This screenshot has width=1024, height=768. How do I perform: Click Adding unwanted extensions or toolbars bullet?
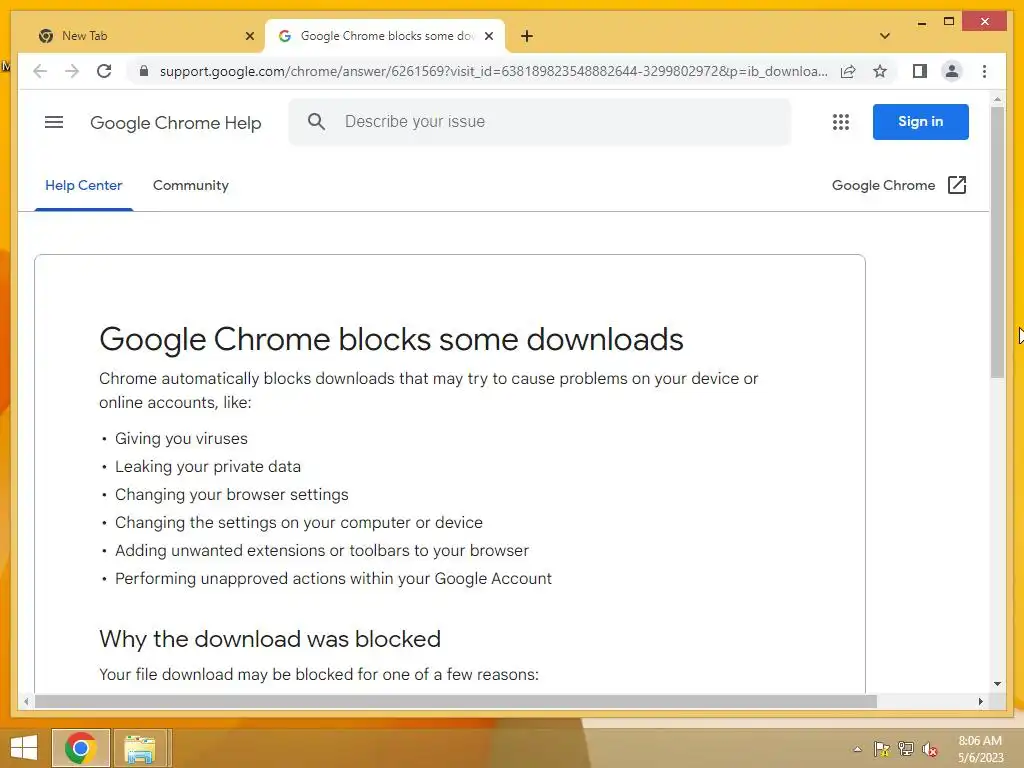(x=322, y=551)
